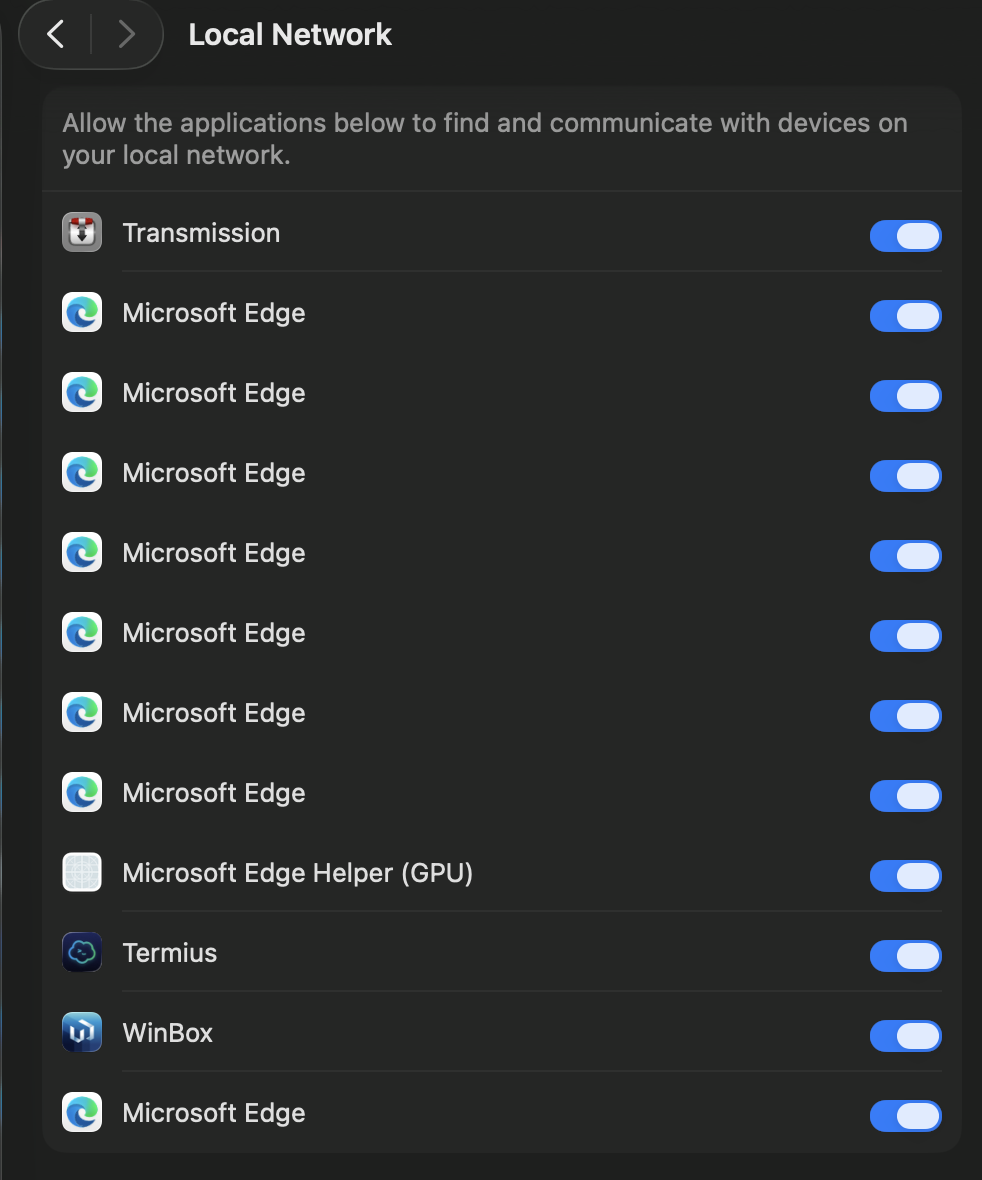Screen dimensions: 982x1180
Task: Click the Local Network page title
Action: 290,35
